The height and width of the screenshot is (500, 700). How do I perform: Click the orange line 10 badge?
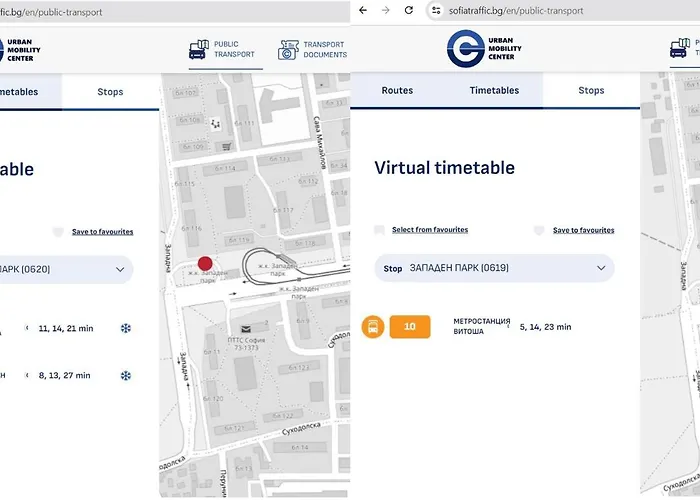pyautogui.click(x=410, y=326)
